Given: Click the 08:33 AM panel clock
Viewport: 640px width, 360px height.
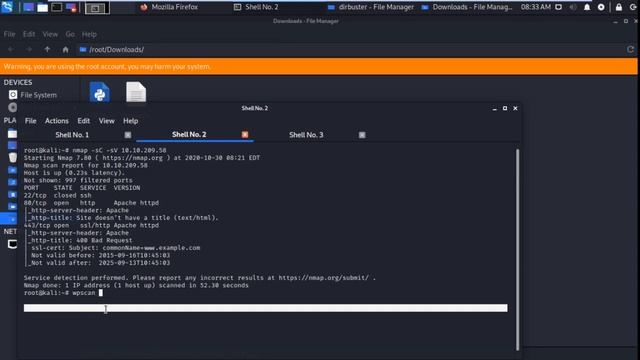Looking at the screenshot, I should 536,7.
